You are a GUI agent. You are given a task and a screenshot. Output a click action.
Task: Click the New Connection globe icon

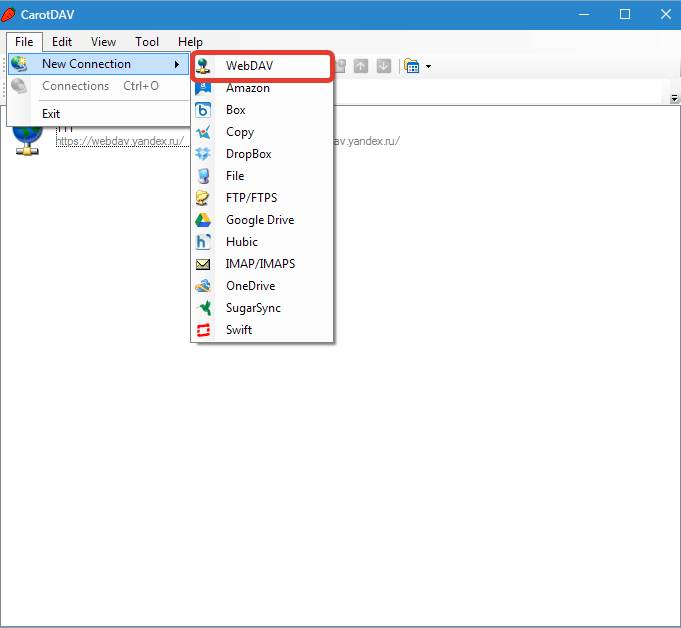[x=19, y=64]
